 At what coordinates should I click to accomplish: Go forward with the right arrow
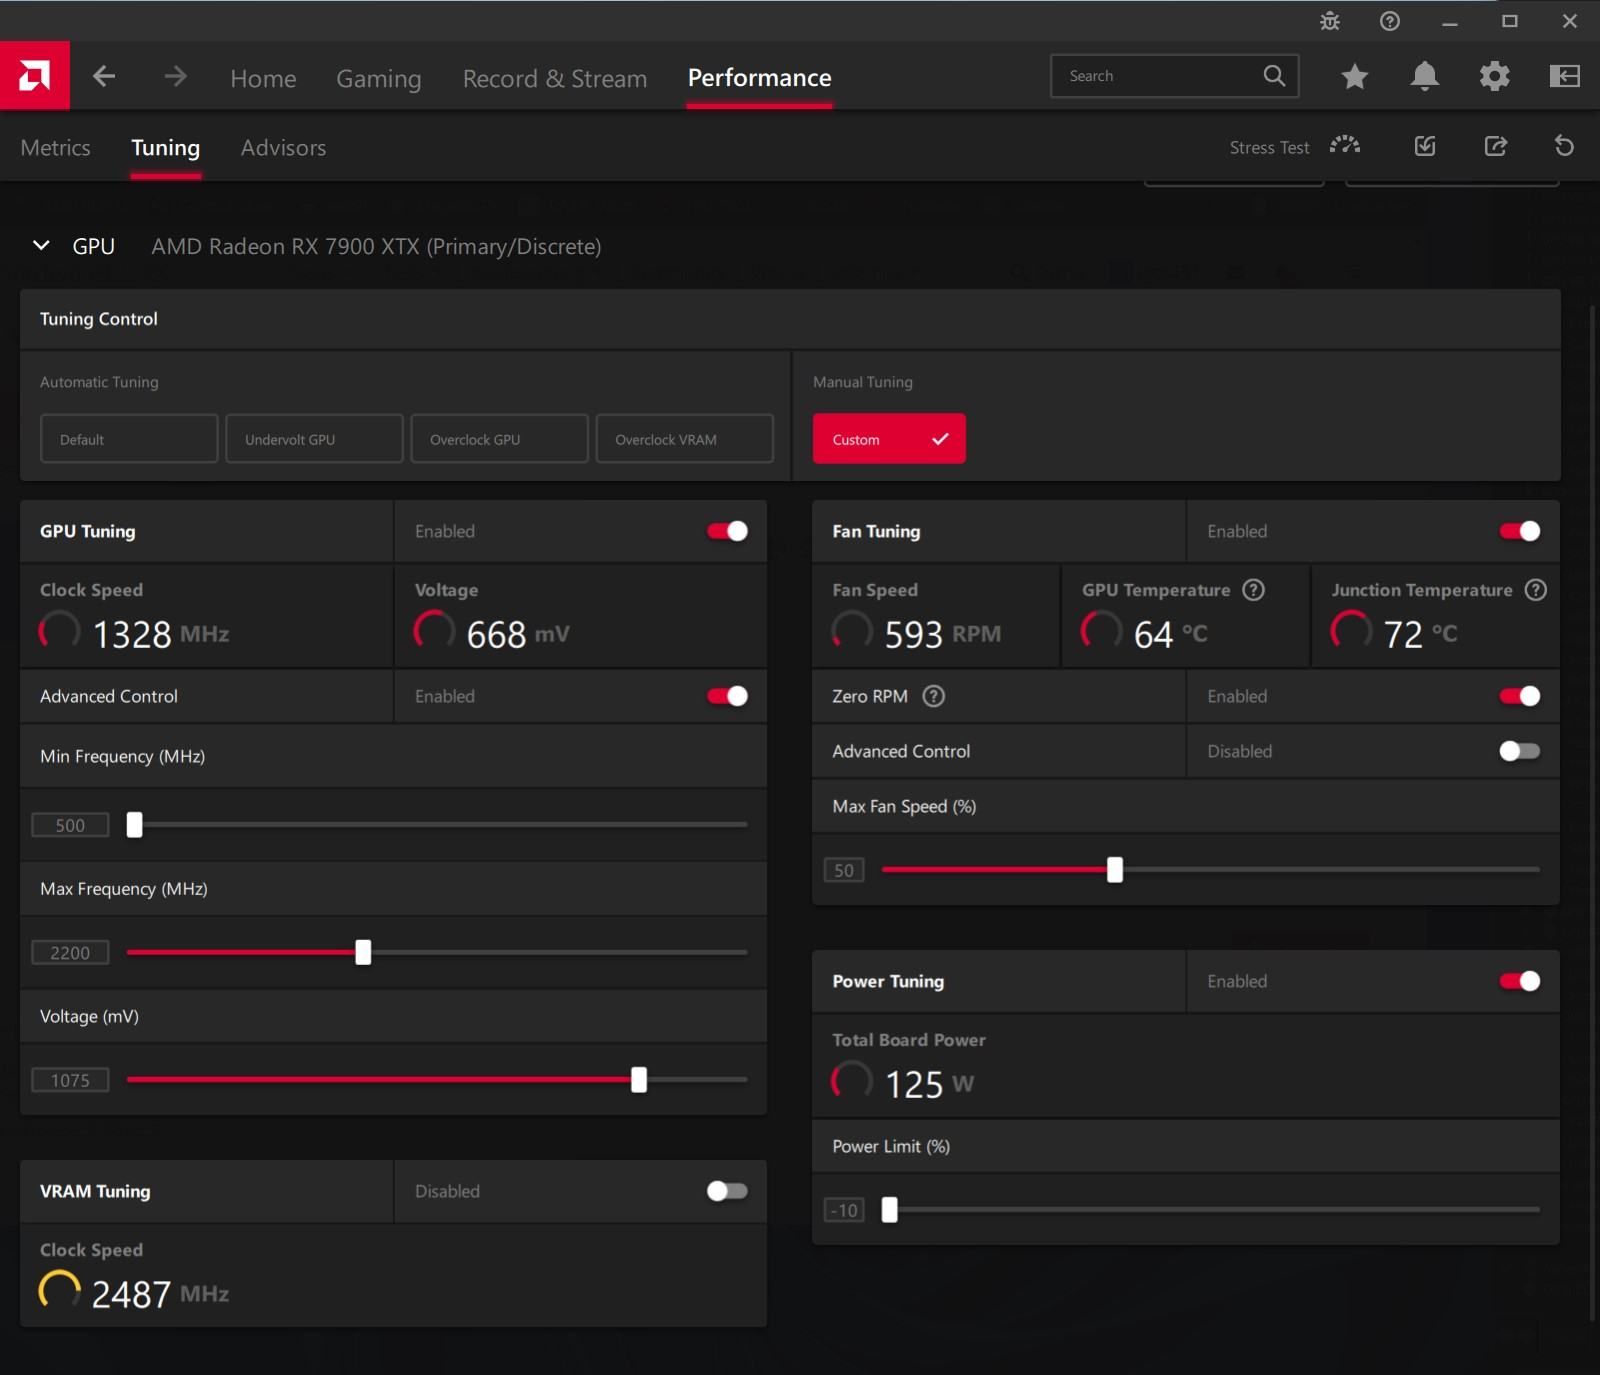click(176, 76)
